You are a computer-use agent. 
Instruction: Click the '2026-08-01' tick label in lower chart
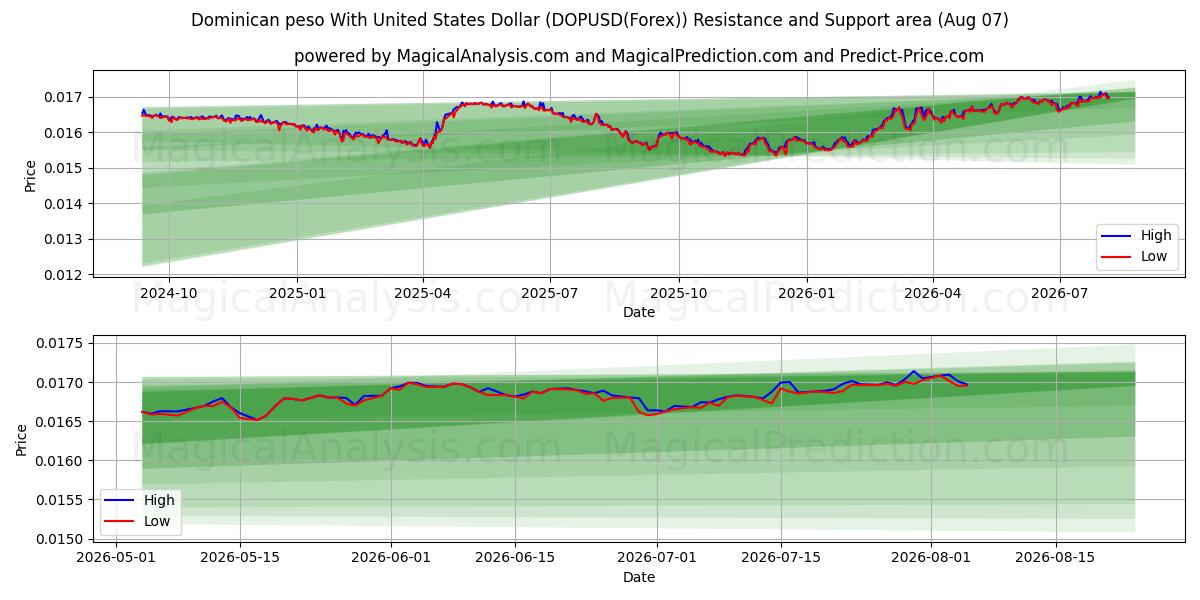coord(931,558)
